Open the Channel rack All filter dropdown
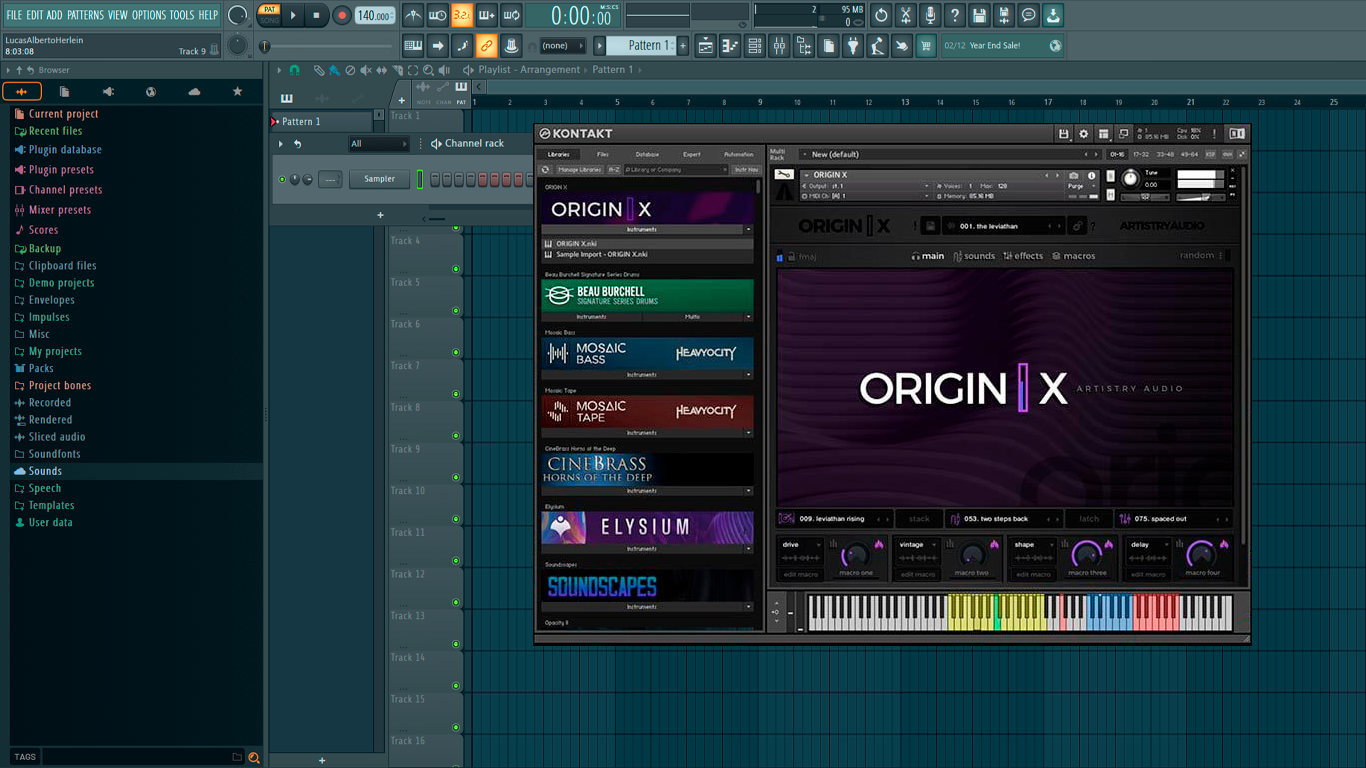The width and height of the screenshot is (1366, 768). pos(378,144)
